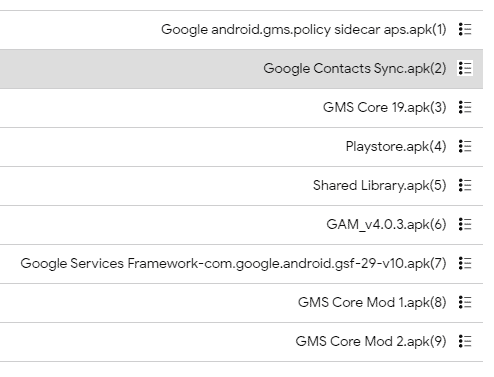
Task: Open Shared Library.apk(5) file
Action: 380,186
